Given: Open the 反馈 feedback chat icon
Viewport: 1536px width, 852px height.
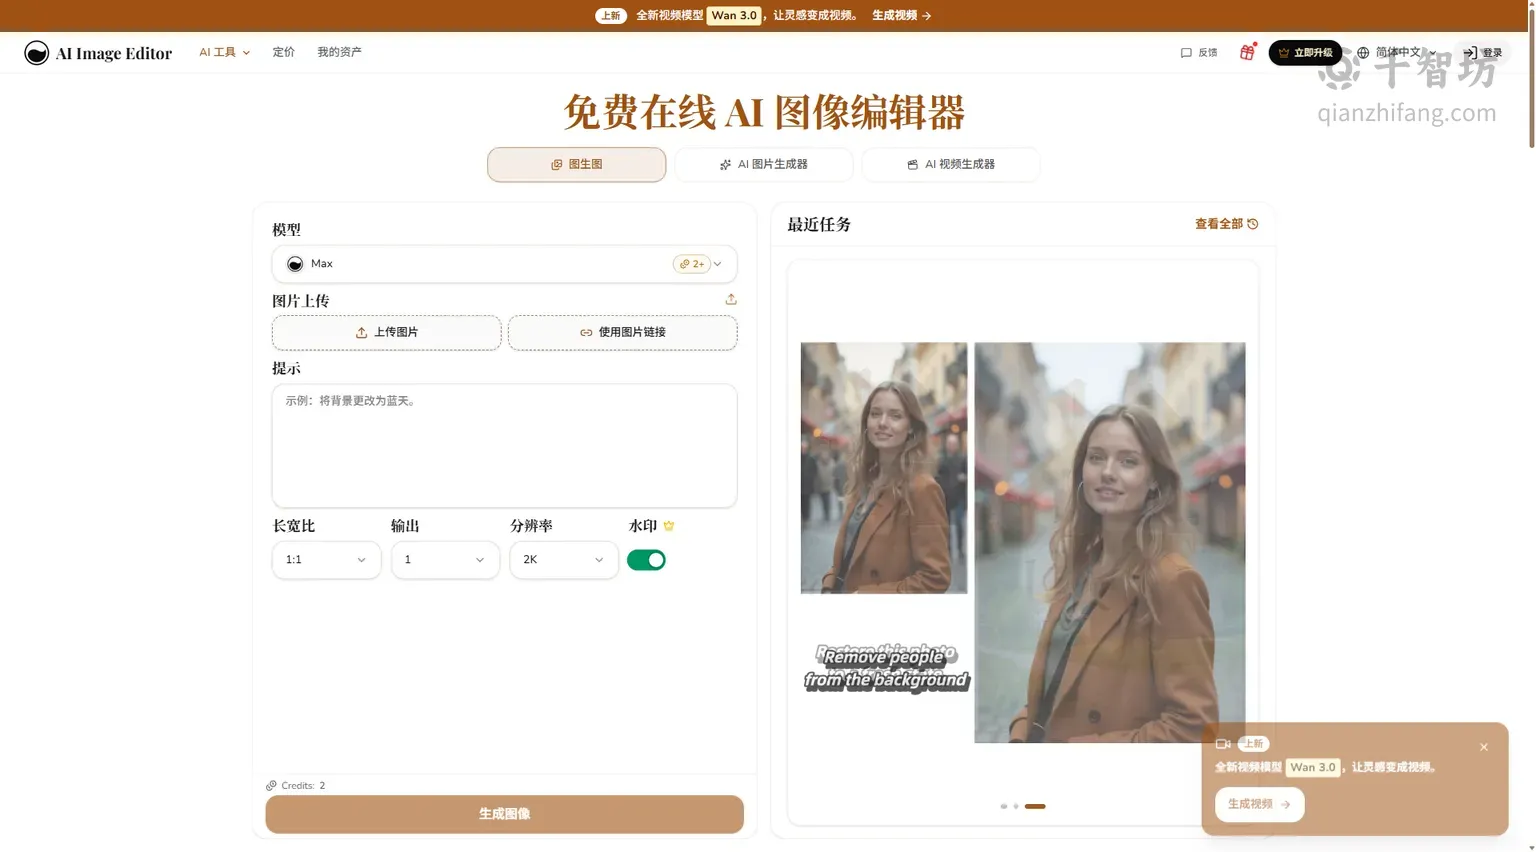Looking at the screenshot, I should (1186, 53).
